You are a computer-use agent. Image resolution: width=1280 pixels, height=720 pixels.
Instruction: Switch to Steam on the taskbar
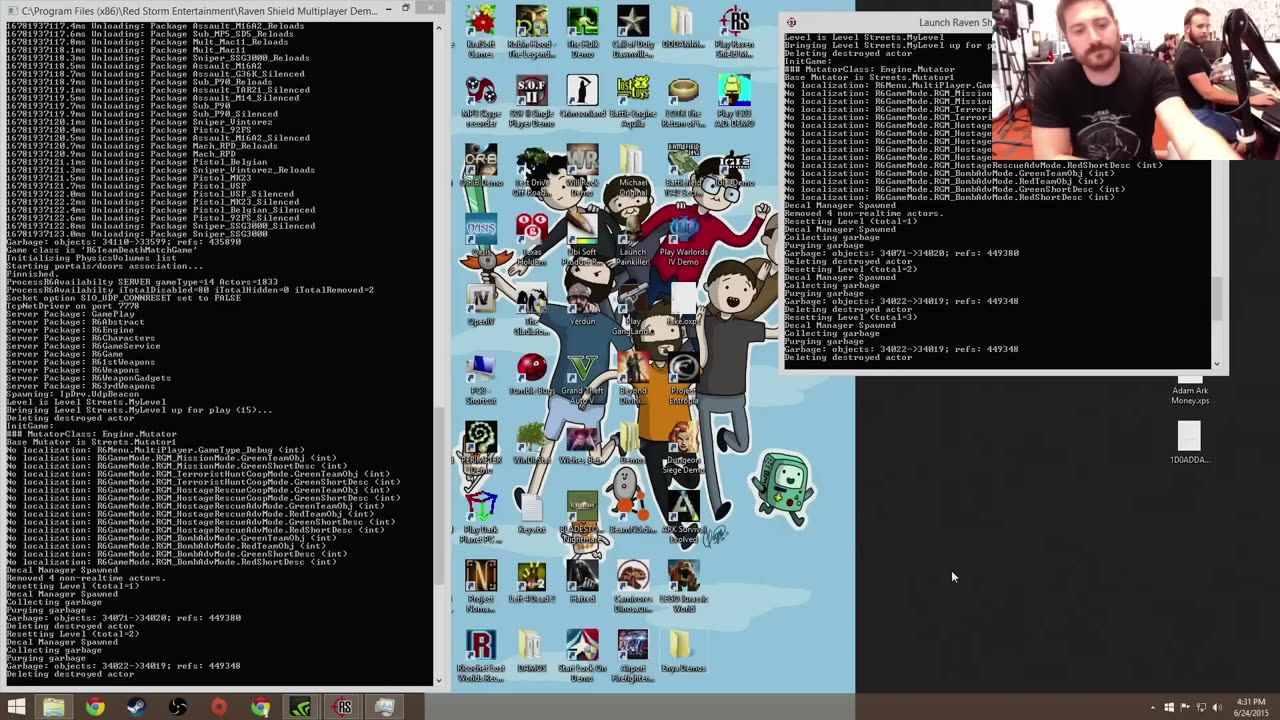[136, 707]
